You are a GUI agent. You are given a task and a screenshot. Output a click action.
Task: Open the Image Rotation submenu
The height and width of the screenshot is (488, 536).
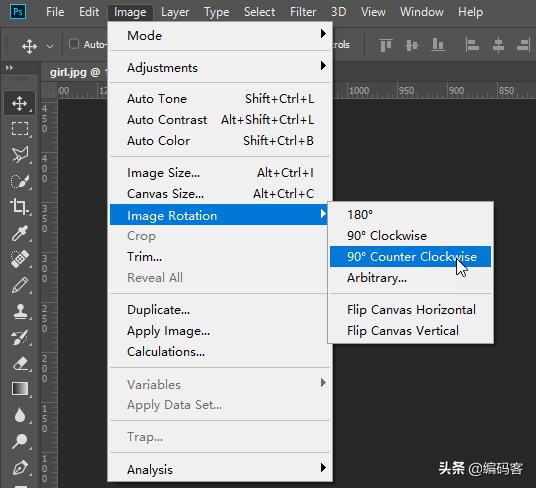click(219, 215)
